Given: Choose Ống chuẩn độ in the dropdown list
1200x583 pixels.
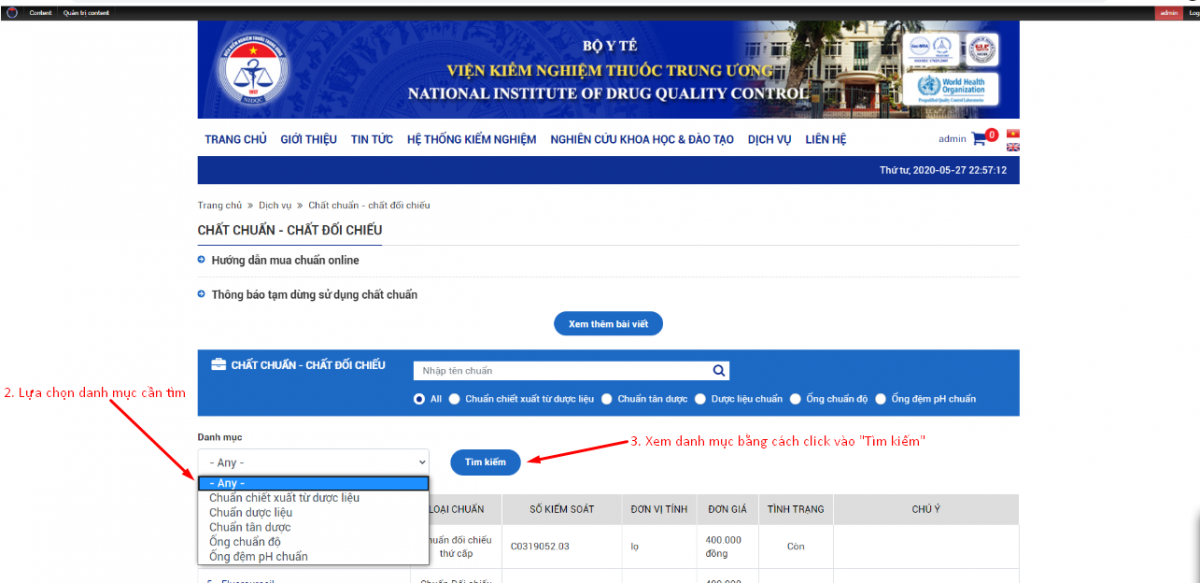Looking at the screenshot, I should pyautogui.click(x=313, y=542).
